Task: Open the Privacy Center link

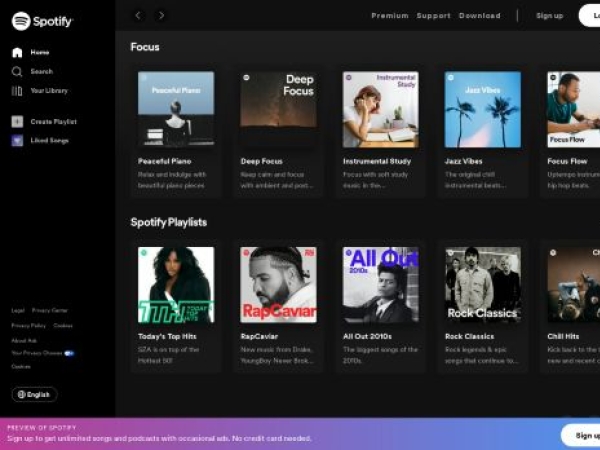Action: (50, 310)
